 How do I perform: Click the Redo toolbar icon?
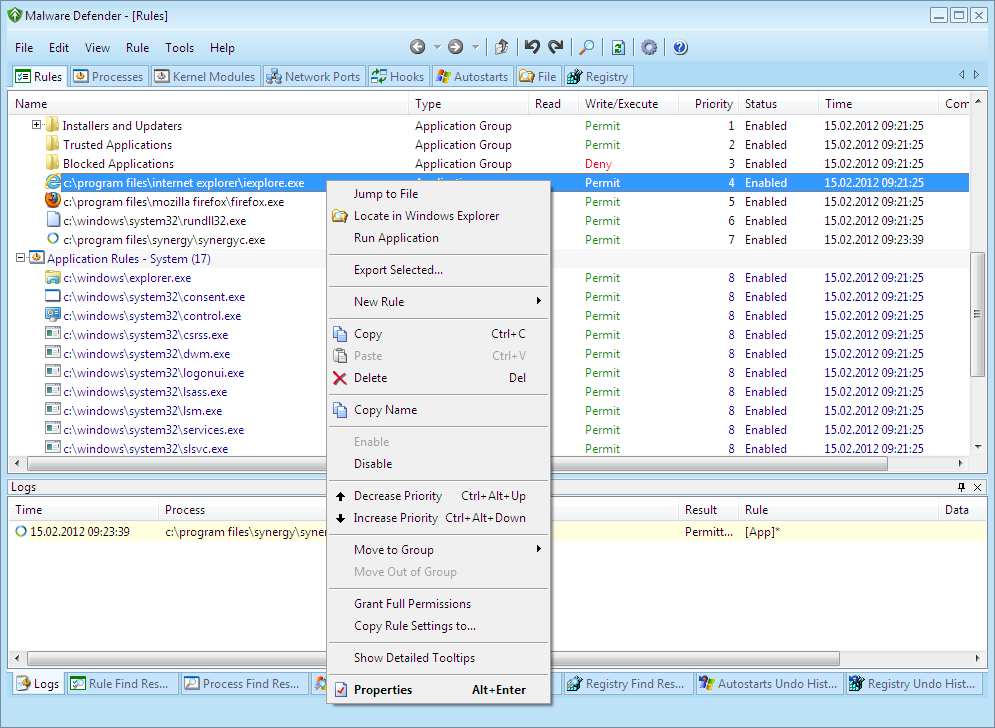[555, 47]
